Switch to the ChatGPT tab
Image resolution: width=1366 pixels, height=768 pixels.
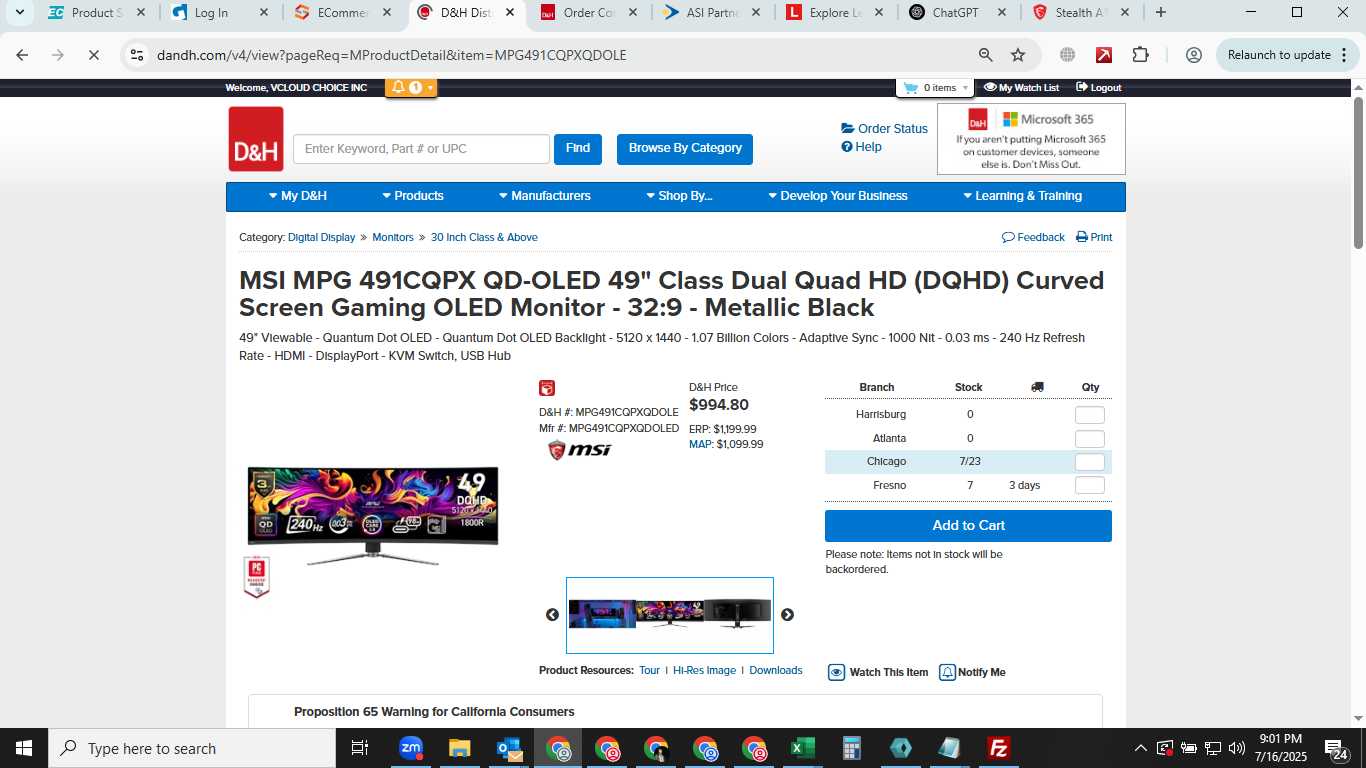pos(958,13)
